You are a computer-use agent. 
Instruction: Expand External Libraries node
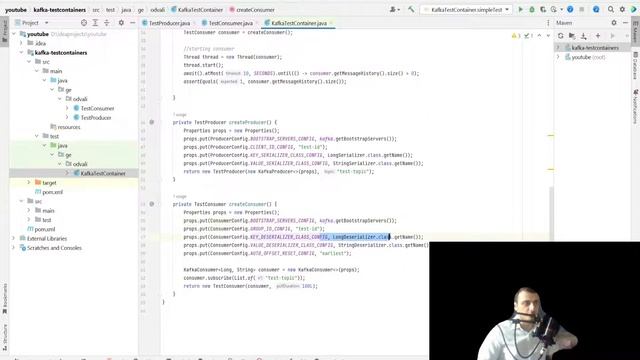[x=13, y=238]
